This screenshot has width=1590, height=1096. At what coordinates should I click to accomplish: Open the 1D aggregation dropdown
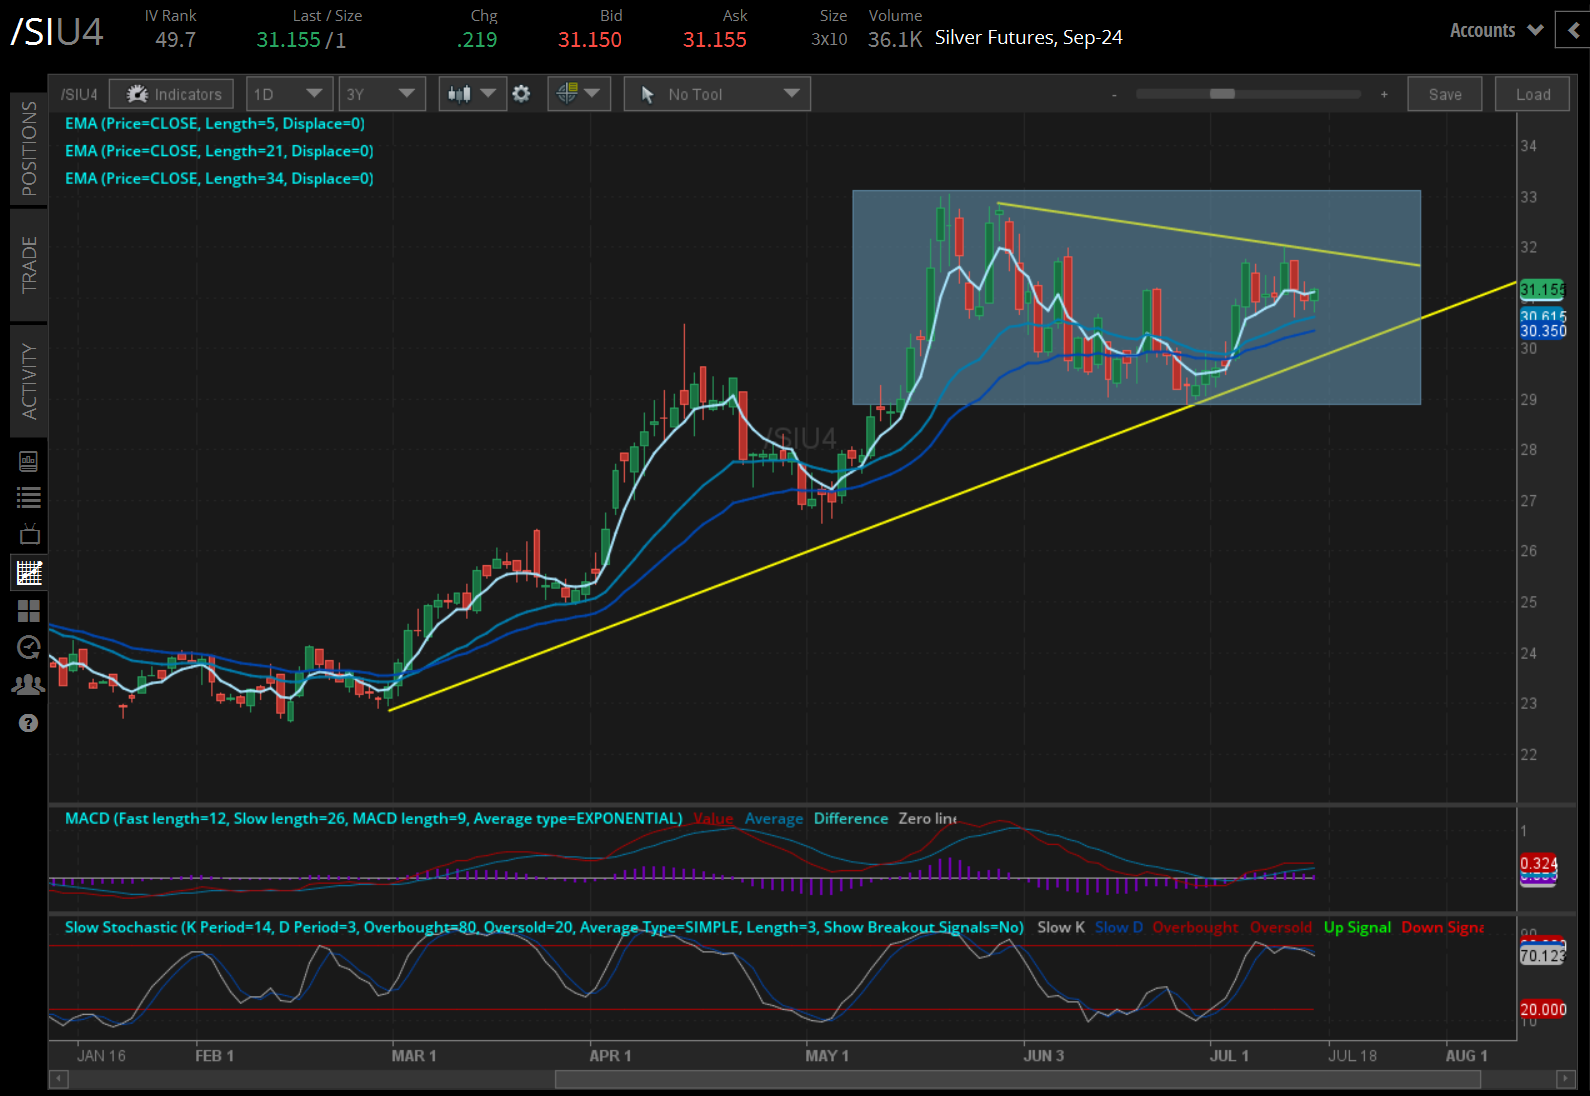pyautogui.click(x=288, y=94)
